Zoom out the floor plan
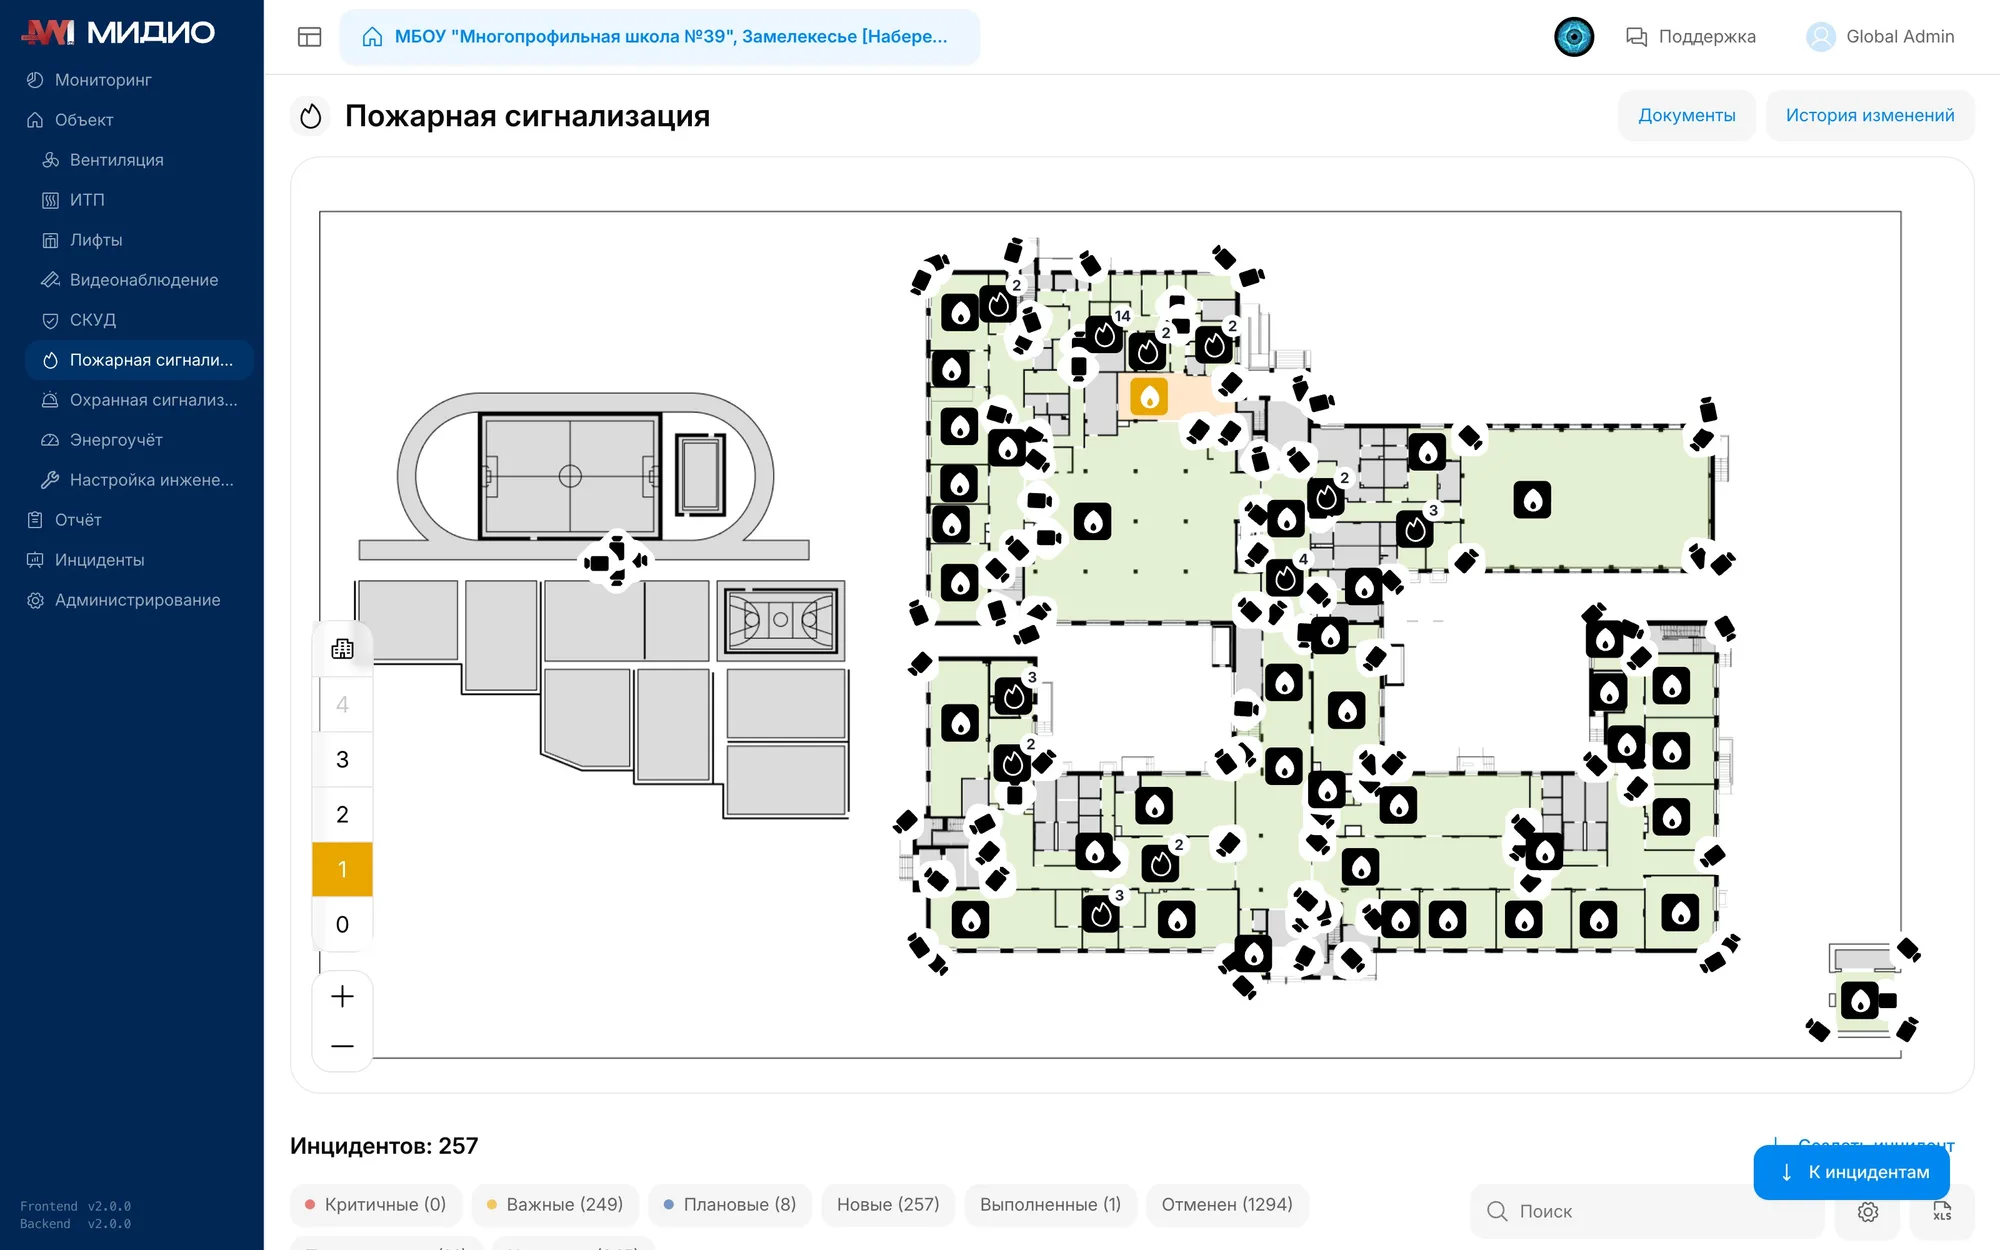2000x1250 pixels. pyautogui.click(x=342, y=1046)
